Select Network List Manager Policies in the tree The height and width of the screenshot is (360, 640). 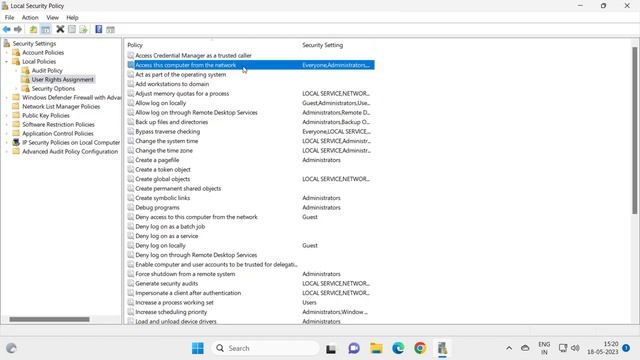(x=61, y=107)
